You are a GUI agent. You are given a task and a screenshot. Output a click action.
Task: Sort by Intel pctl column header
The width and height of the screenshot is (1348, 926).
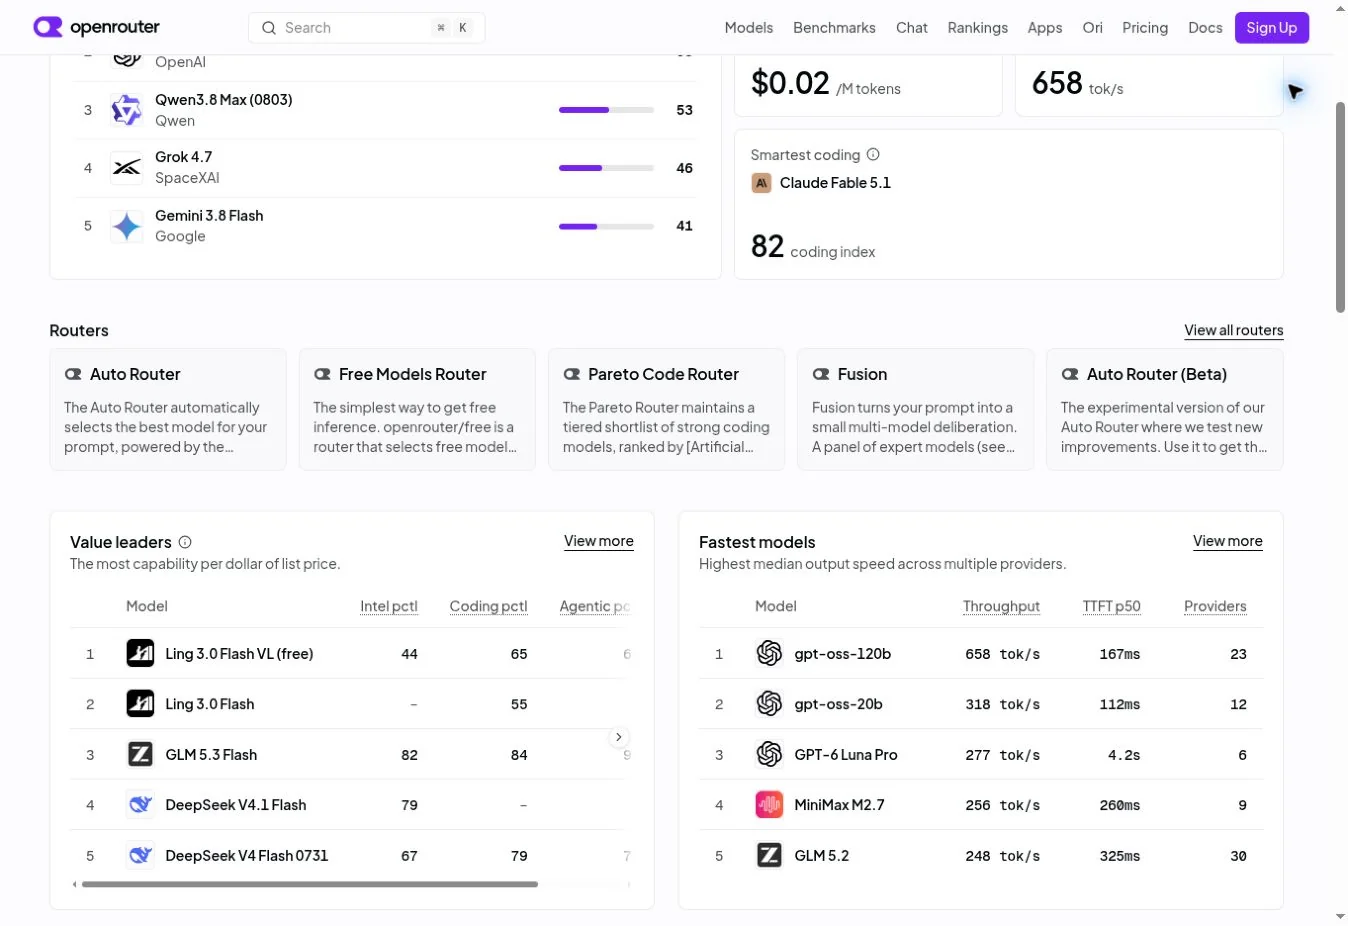pos(389,606)
